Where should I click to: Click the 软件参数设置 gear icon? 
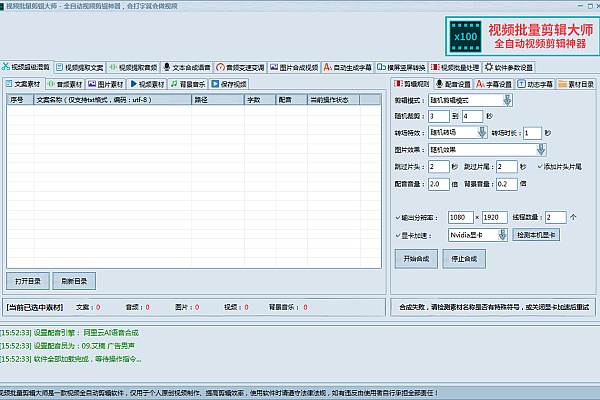point(489,67)
